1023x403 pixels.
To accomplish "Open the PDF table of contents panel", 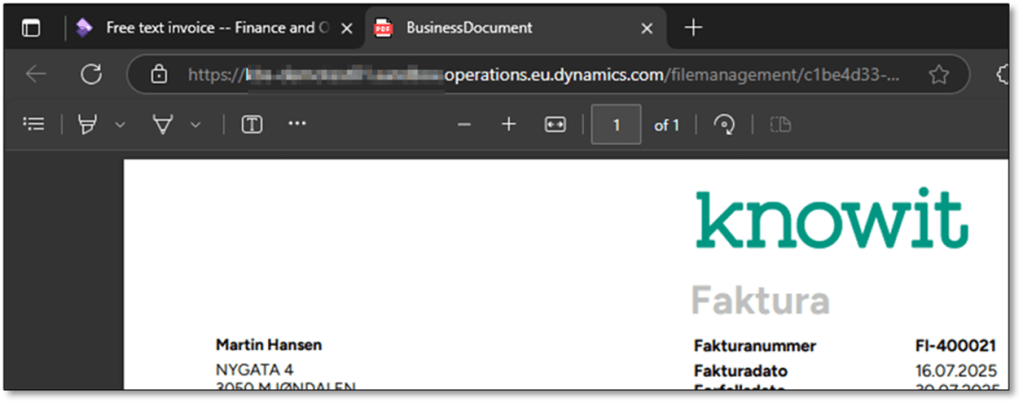I will click(35, 124).
